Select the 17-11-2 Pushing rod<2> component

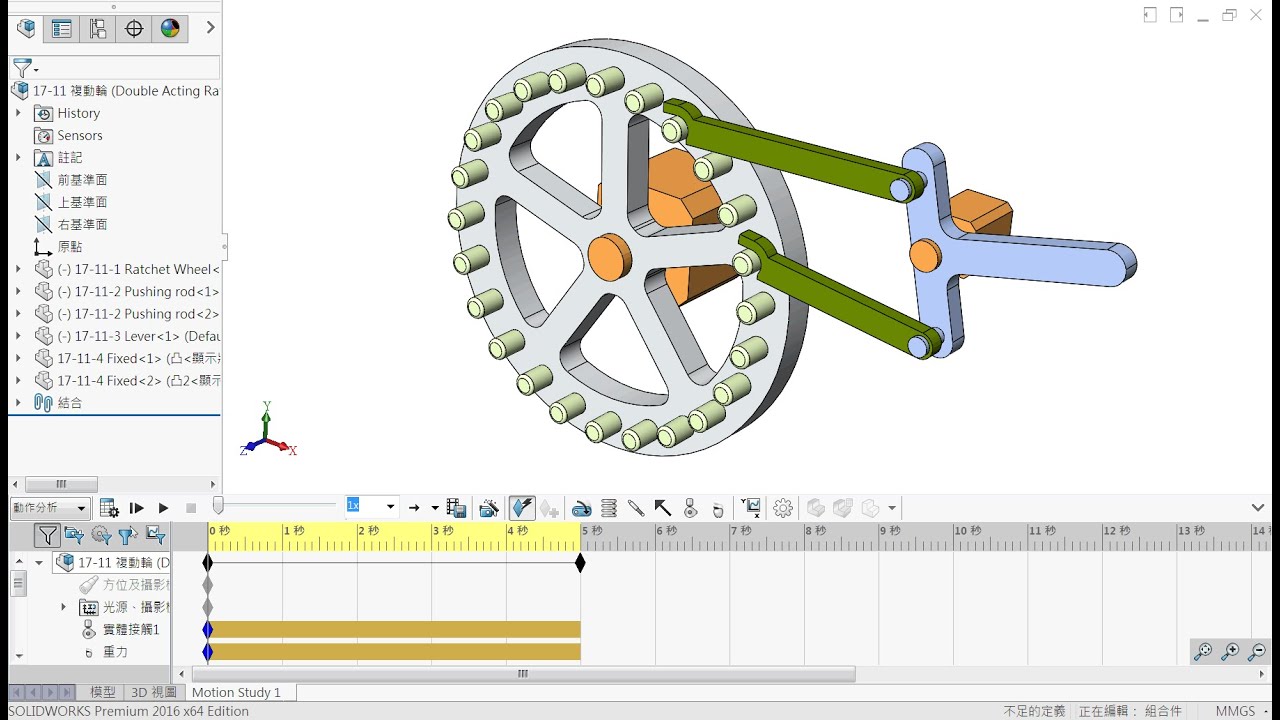click(138, 313)
